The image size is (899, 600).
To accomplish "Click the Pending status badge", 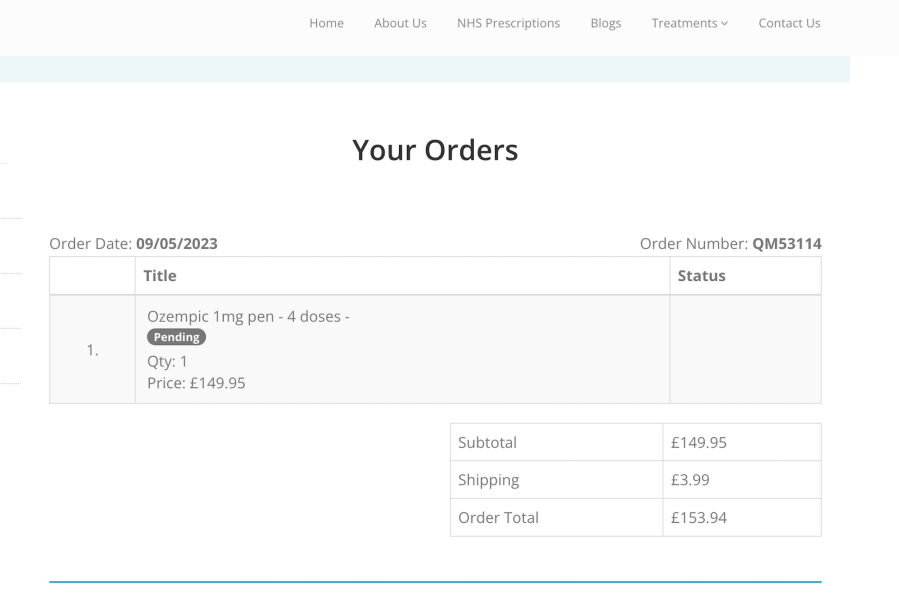I will [177, 337].
